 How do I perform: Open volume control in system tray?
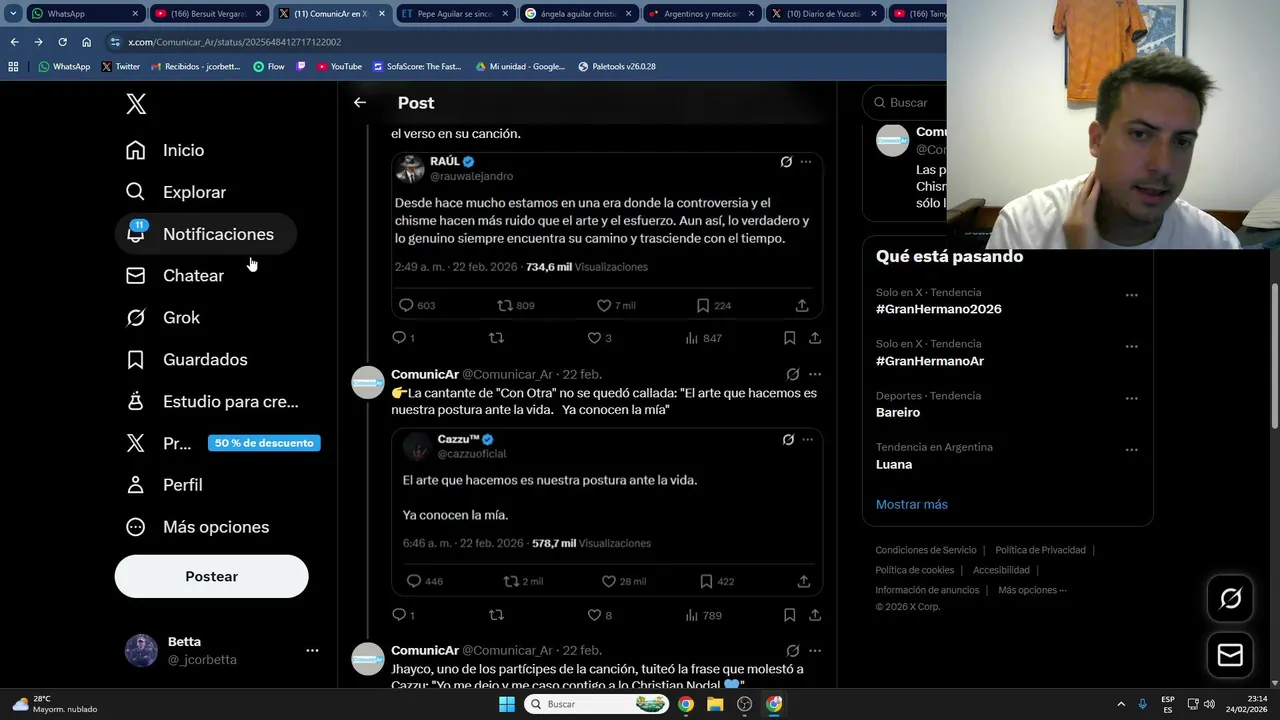pos(1209,704)
